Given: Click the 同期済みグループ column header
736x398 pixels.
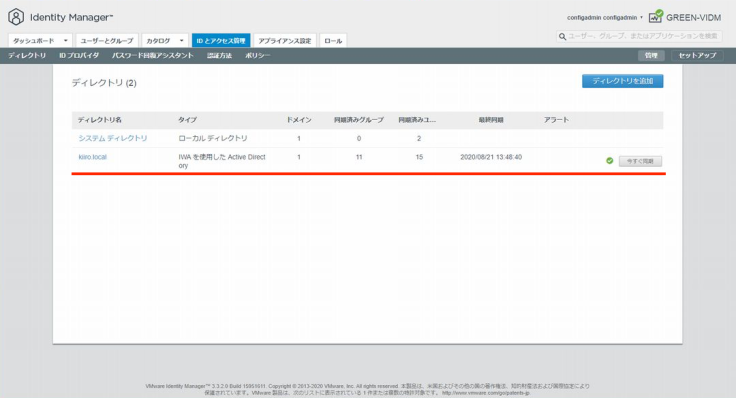Looking at the screenshot, I should 359,120.
